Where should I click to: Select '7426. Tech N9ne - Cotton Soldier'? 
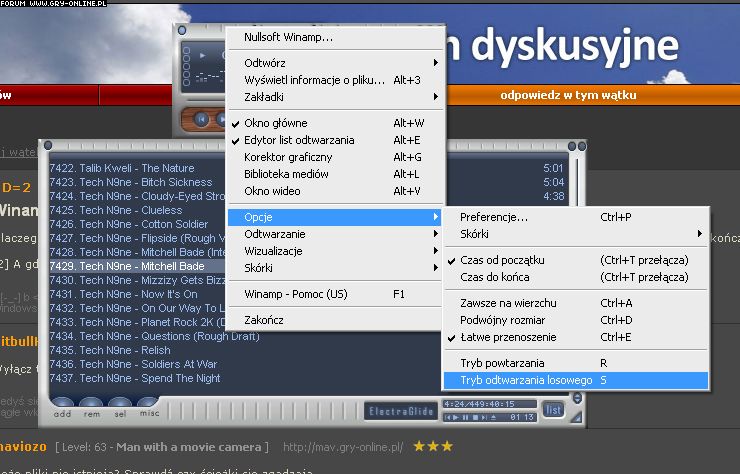point(128,224)
